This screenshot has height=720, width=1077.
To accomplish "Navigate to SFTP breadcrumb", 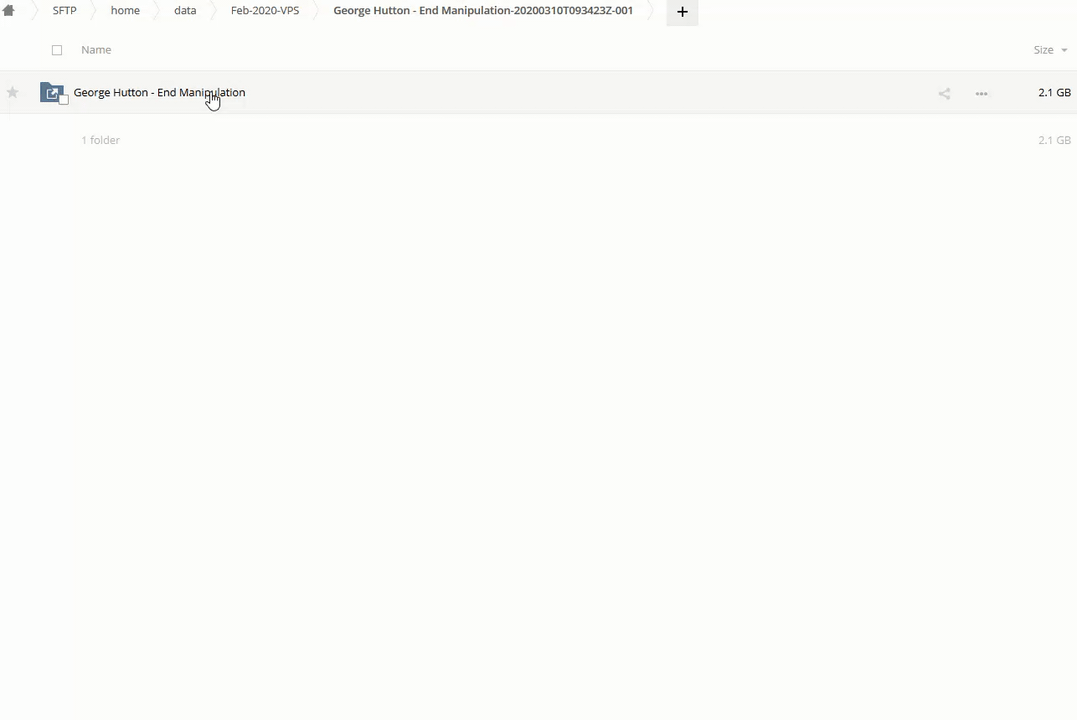I will point(64,11).
